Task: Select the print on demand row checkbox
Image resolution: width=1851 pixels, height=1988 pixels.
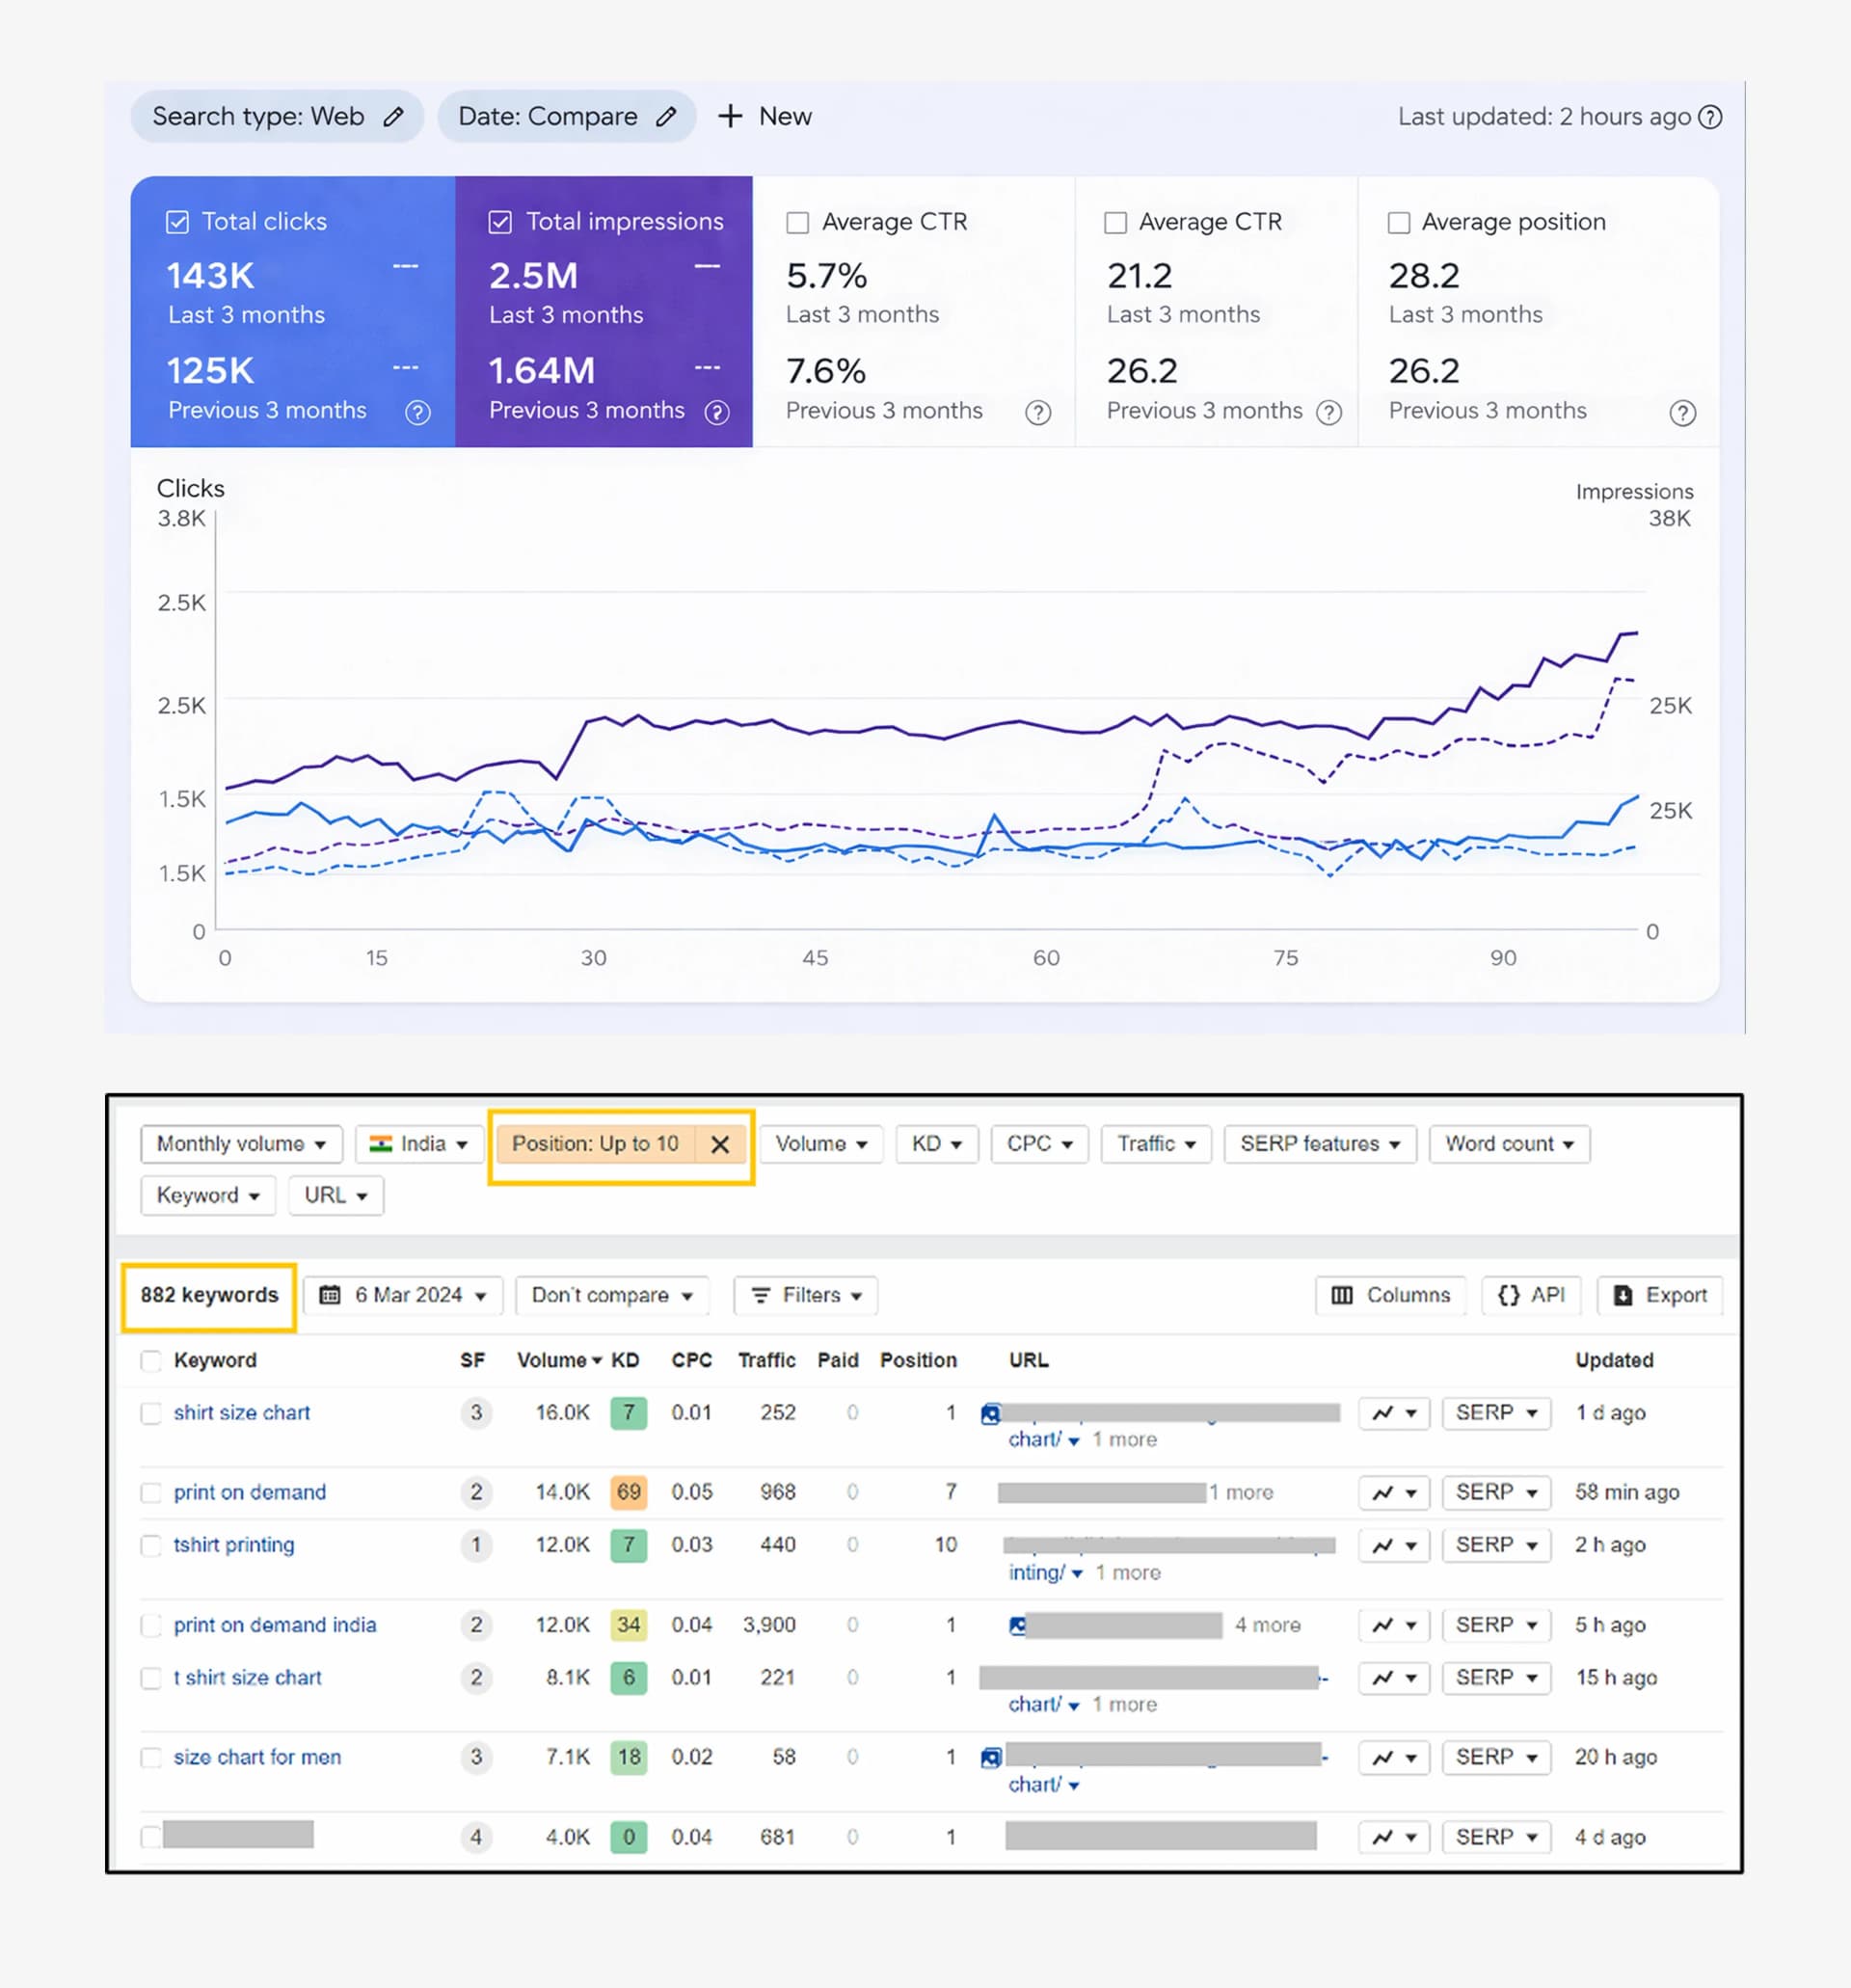Action: pyautogui.click(x=151, y=1492)
